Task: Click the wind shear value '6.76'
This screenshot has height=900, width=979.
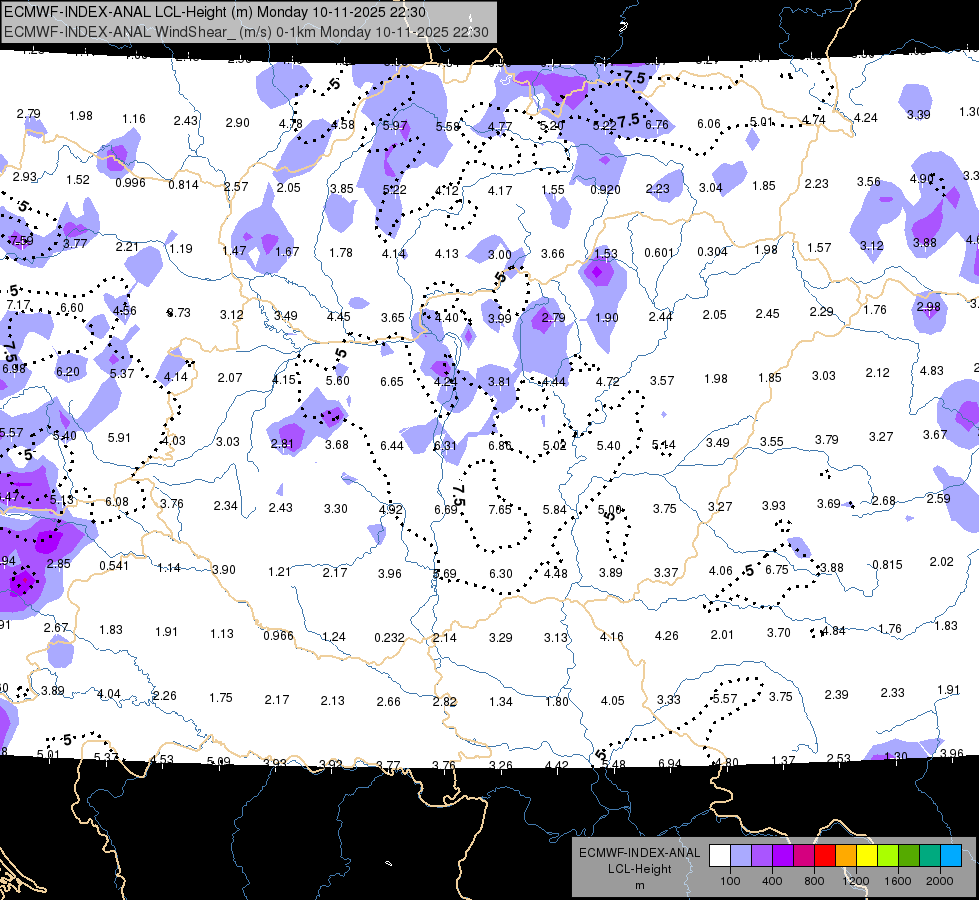Action: click(x=657, y=125)
